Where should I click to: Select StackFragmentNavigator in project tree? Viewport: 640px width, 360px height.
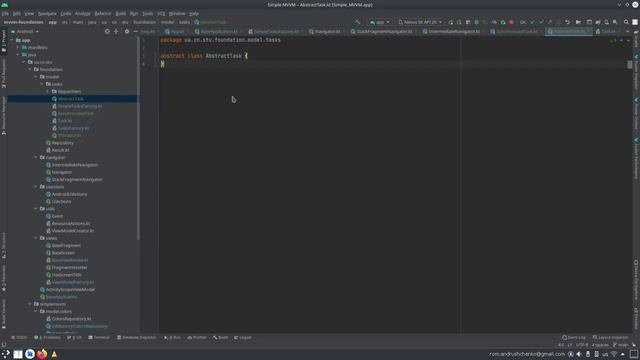click(77, 180)
